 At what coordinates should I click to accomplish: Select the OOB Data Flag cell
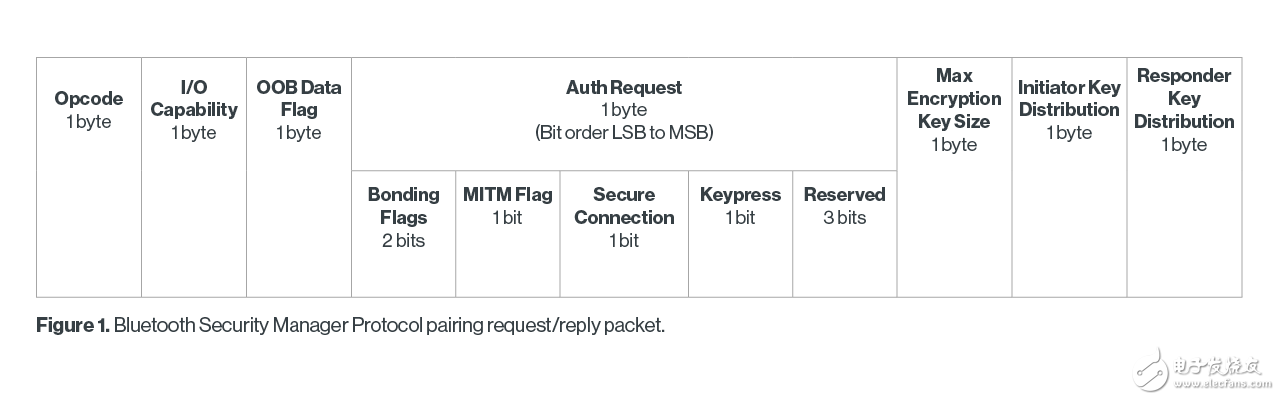click(x=299, y=110)
